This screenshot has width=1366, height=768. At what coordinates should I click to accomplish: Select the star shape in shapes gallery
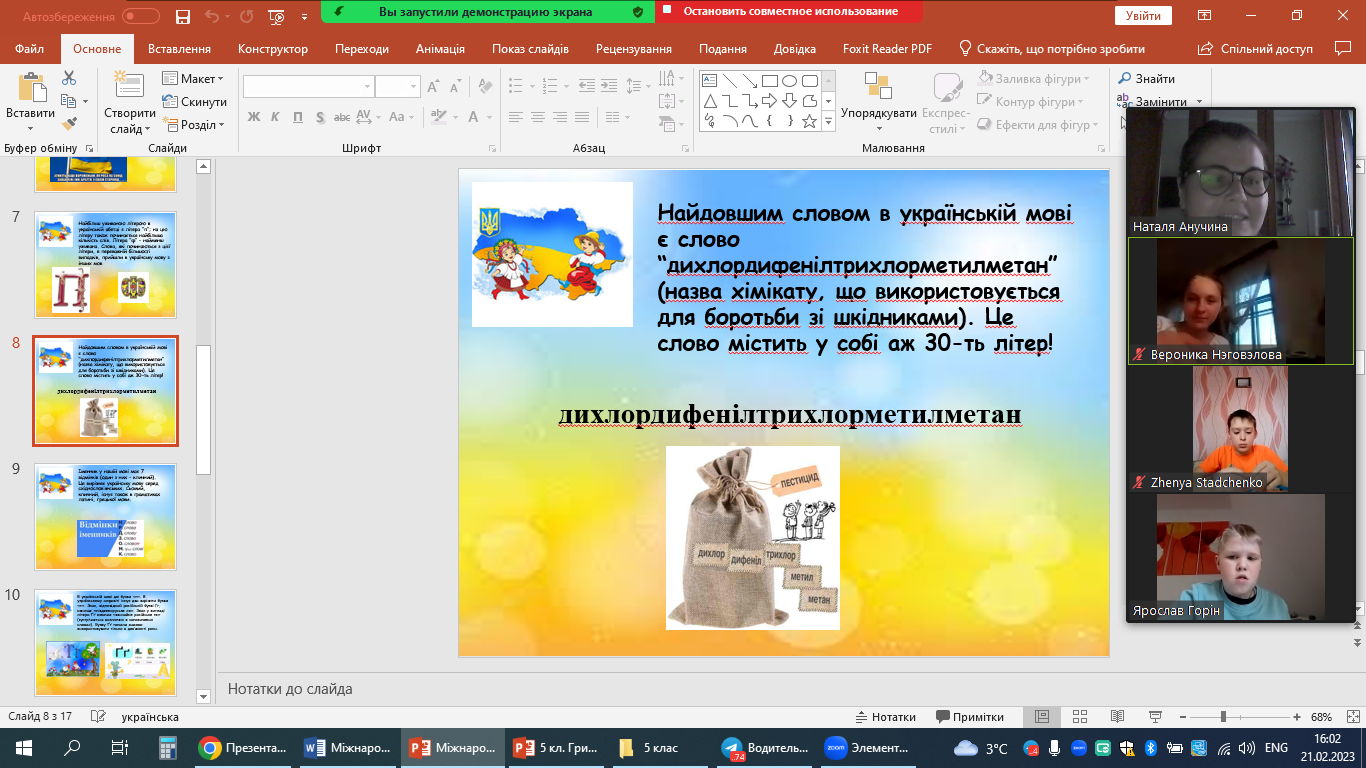click(809, 121)
